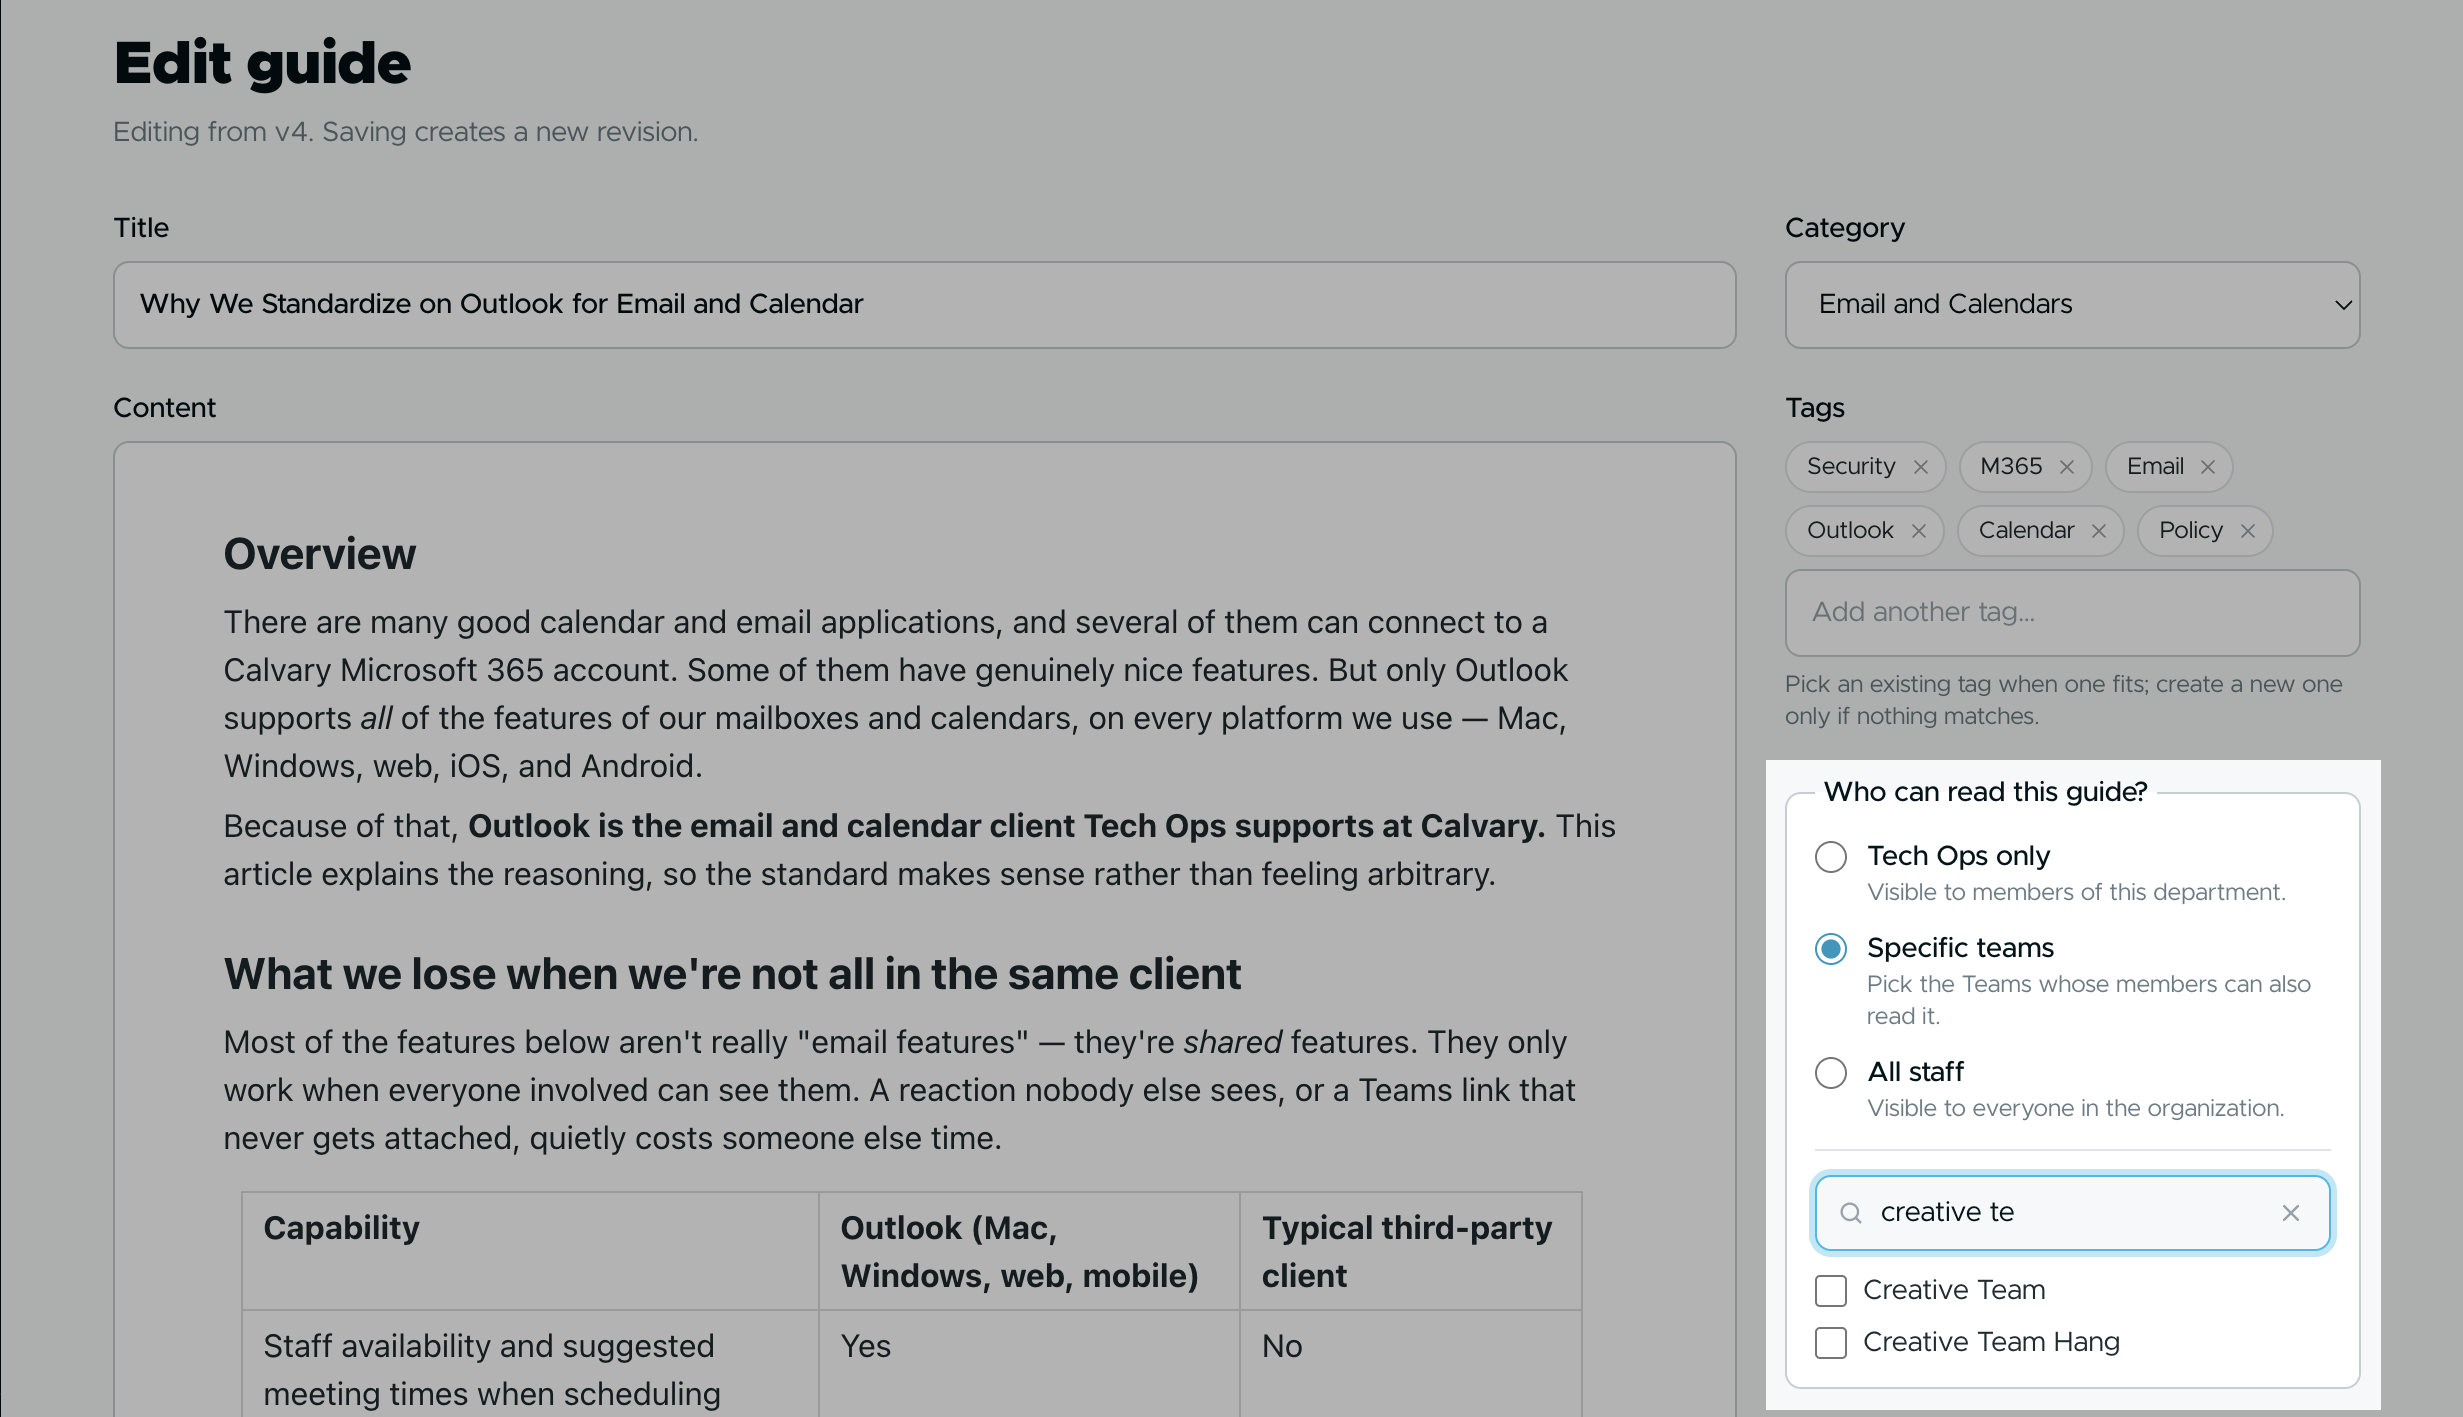Check the Creative Team Hang checkbox
Screen dimensions: 2463x1417
(1831, 1342)
